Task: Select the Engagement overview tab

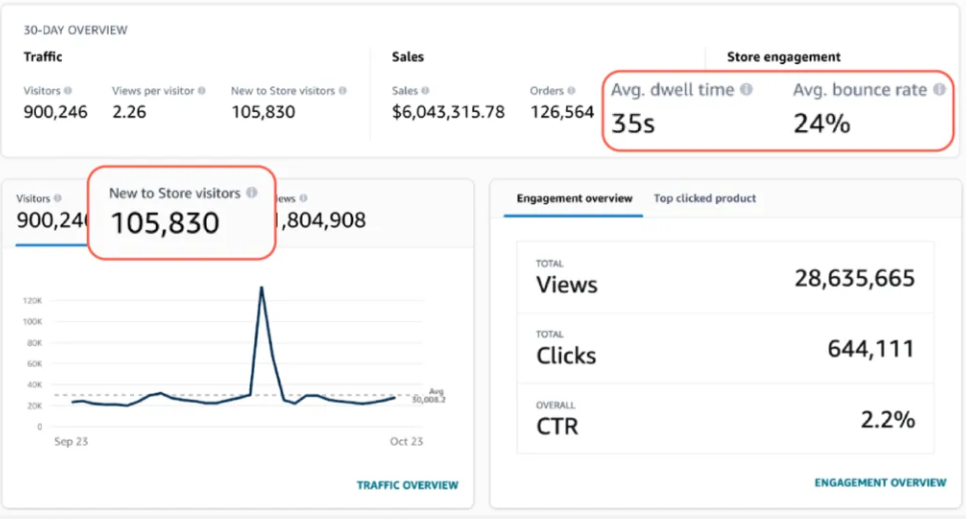Action: (x=574, y=198)
